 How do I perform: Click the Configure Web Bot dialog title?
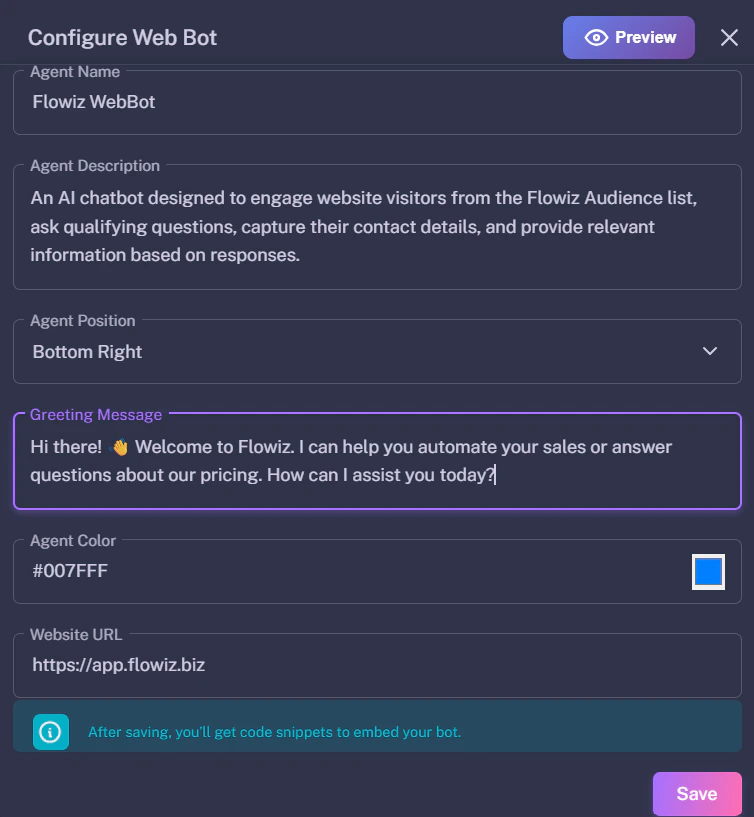click(x=122, y=38)
